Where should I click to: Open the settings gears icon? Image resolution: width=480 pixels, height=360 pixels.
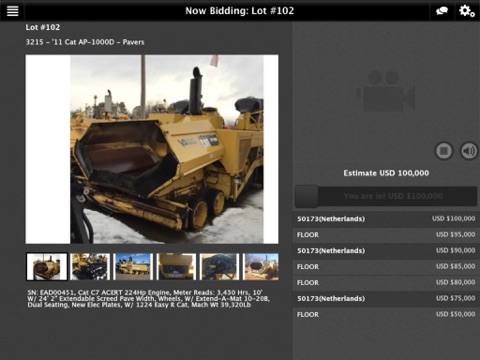[x=467, y=11]
